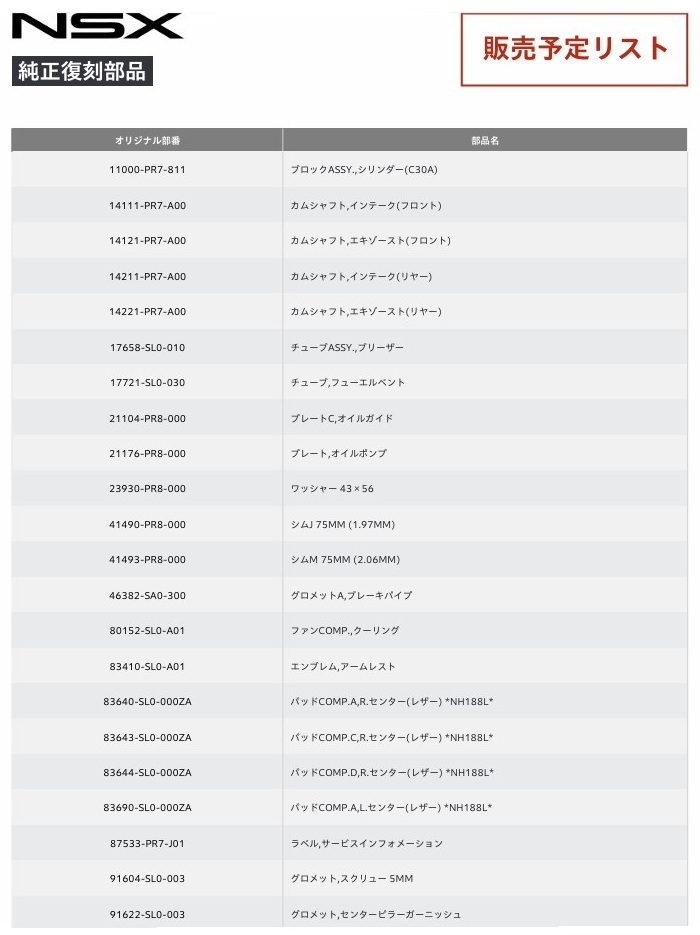Select part number 11000-PR7-811
The width and height of the screenshot is (700, 935).
(147, 170)
